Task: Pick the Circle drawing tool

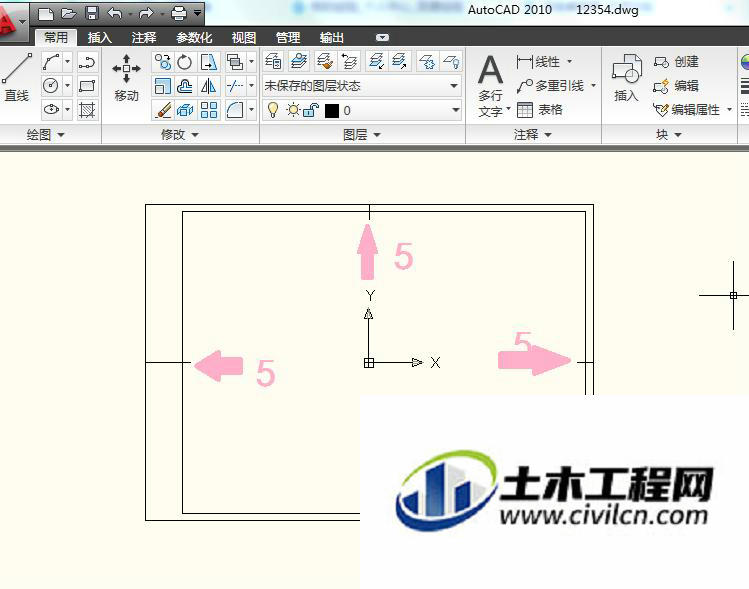Action: coord(51,86)
